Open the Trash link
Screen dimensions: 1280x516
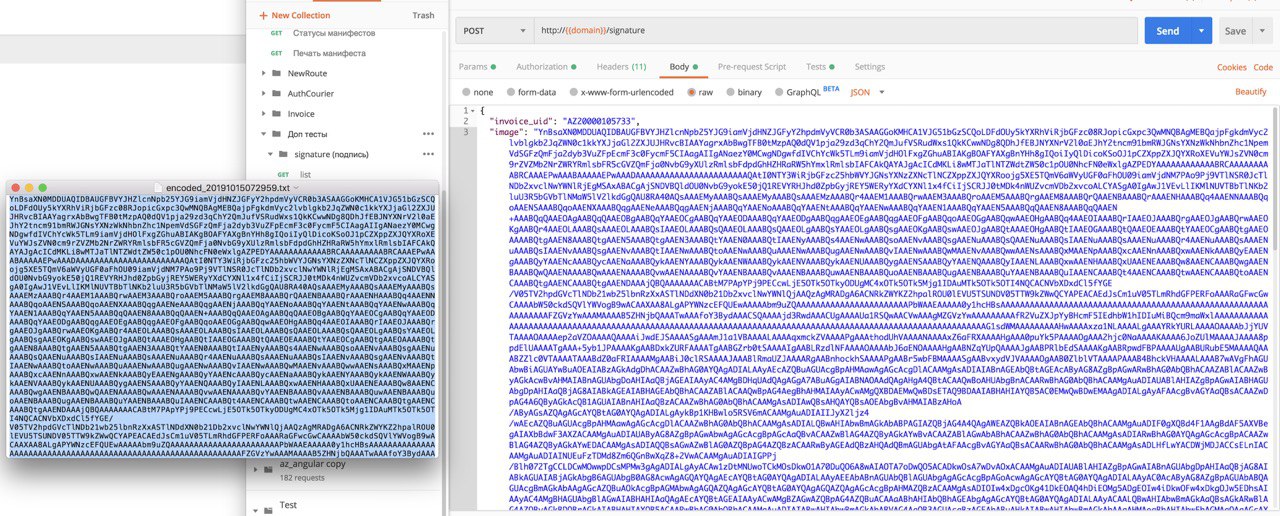pyautogui.click(x=423, y=16)
